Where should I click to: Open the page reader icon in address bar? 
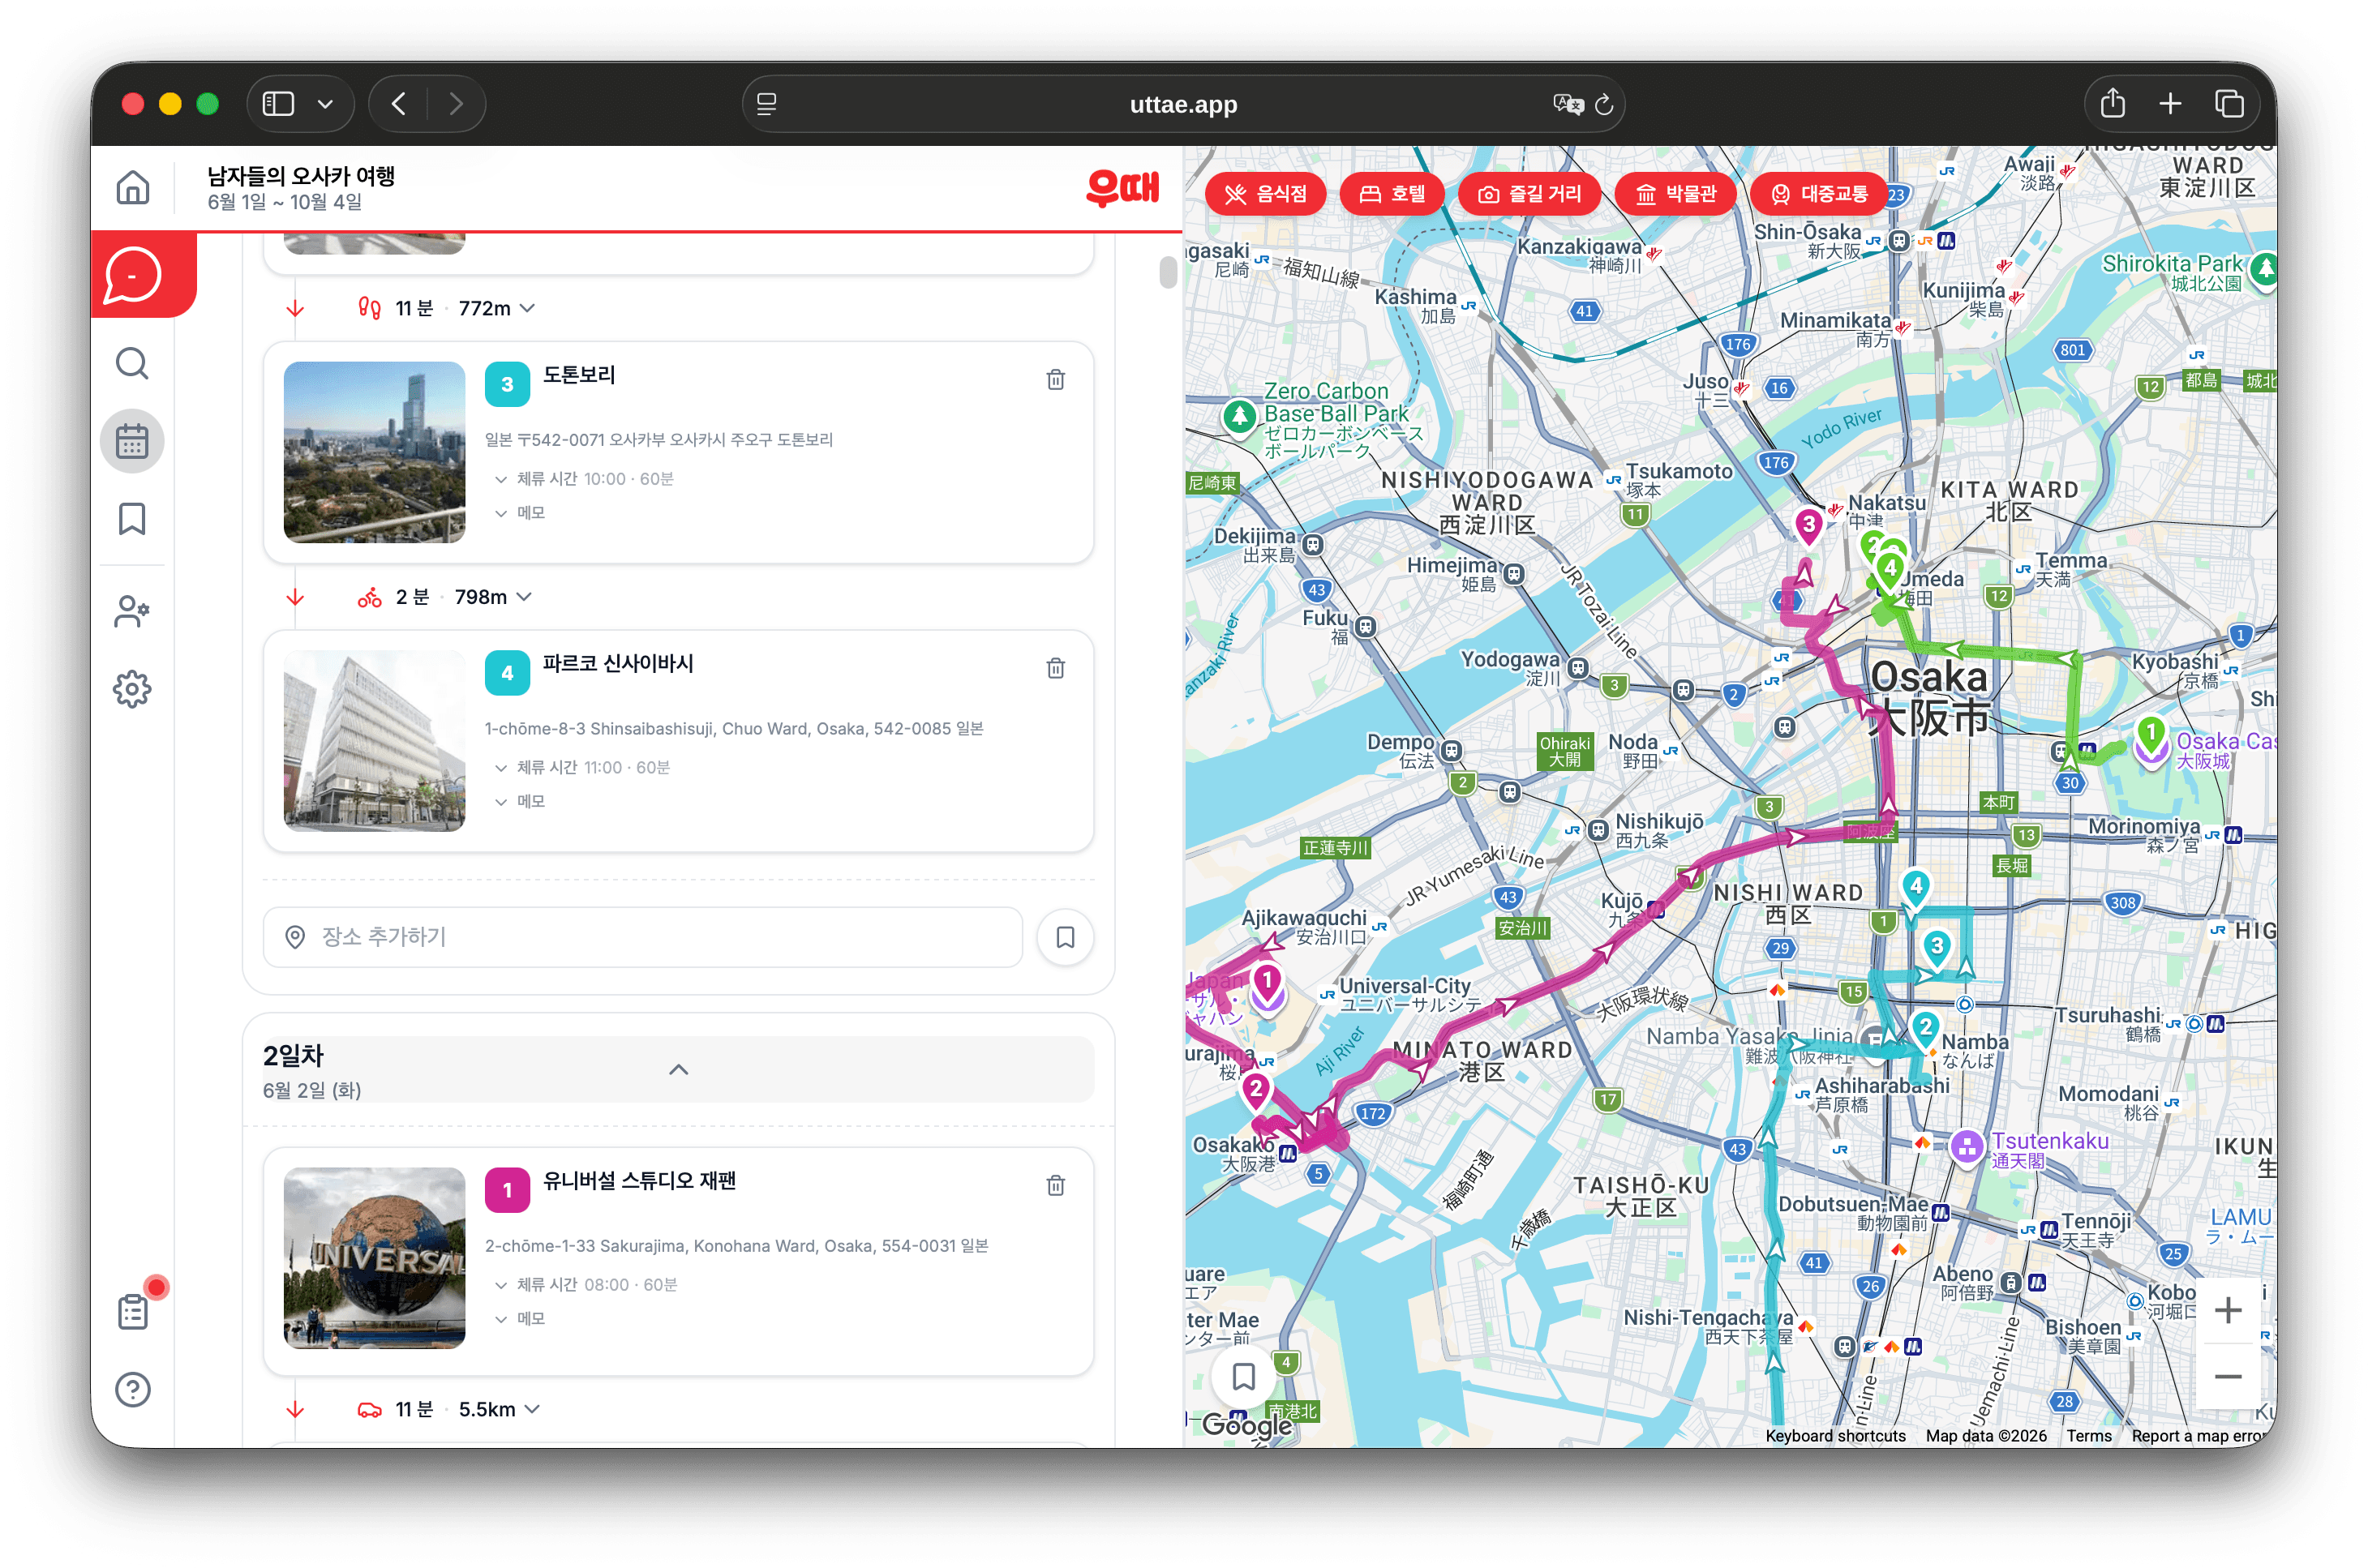767,104
